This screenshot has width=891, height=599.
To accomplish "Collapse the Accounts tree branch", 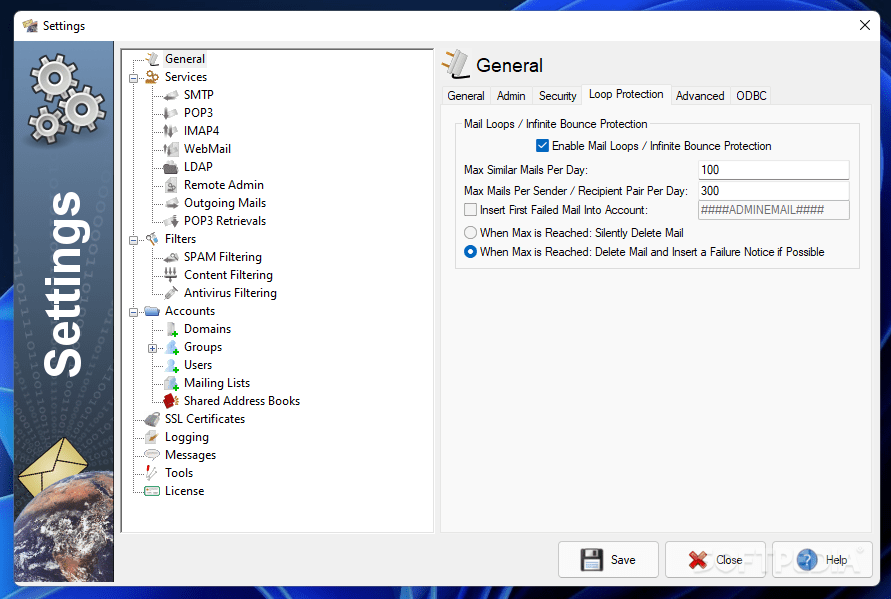I will [133, 311].
